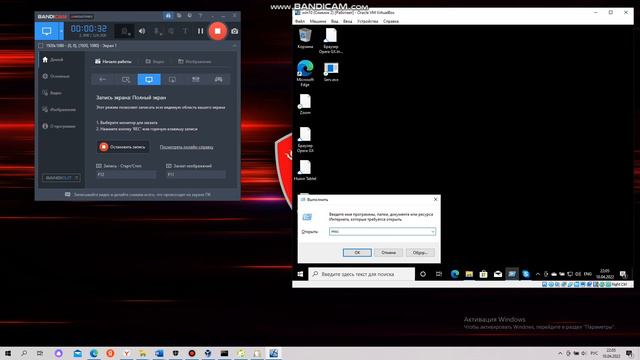
Task: Stop recording with the red Bandicam button
Action: pos(218,31)
